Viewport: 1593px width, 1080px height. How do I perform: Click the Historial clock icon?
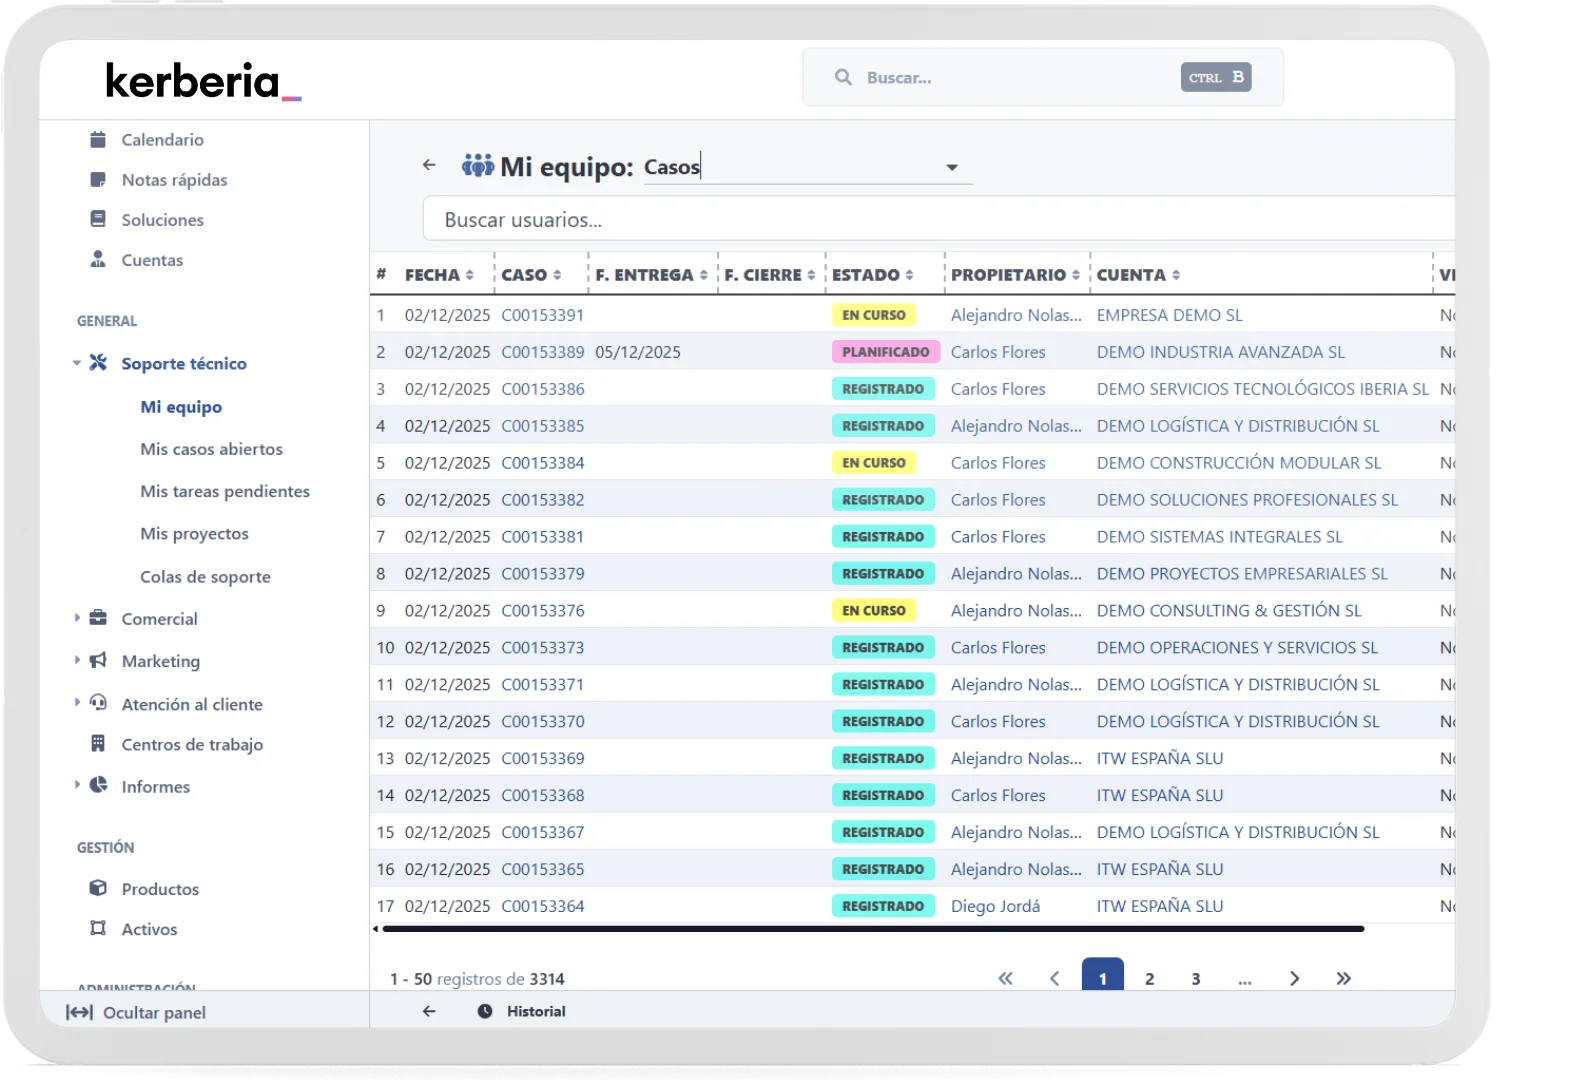[x=485, y=1011]
